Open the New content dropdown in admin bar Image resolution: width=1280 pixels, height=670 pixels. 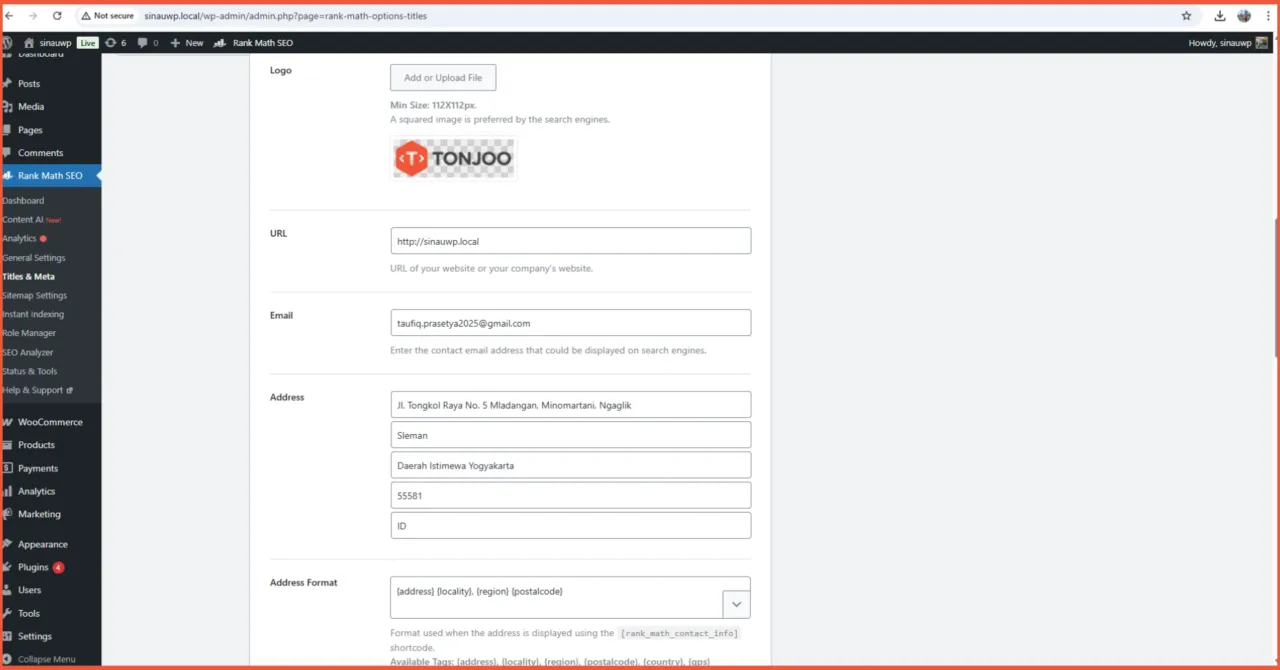click(187, 43)
